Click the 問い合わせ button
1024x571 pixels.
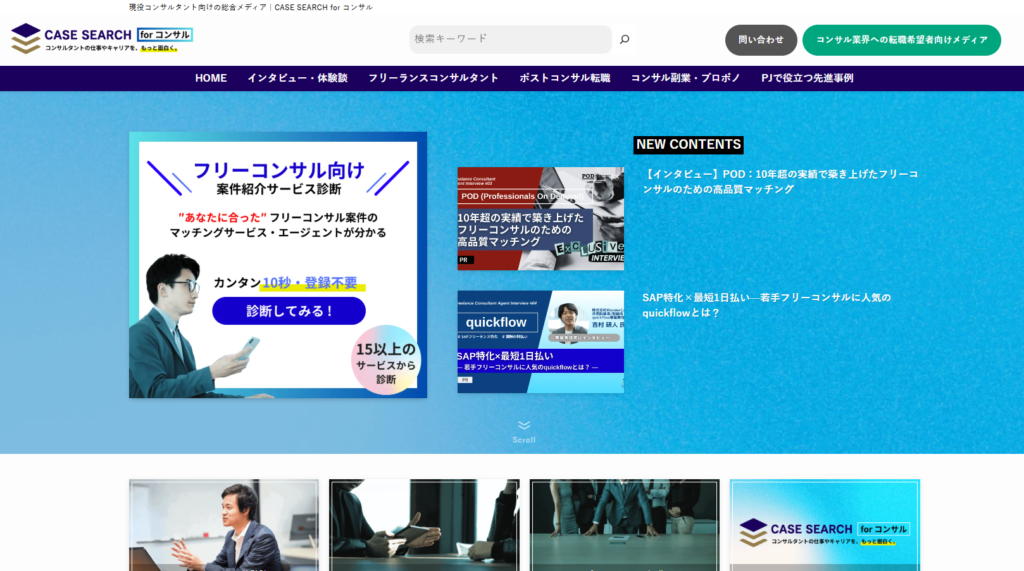[x=761, y=40]
